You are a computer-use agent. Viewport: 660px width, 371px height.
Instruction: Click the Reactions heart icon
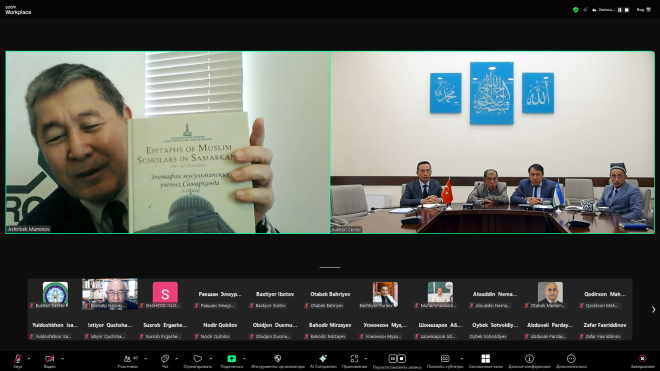point(197,359)
